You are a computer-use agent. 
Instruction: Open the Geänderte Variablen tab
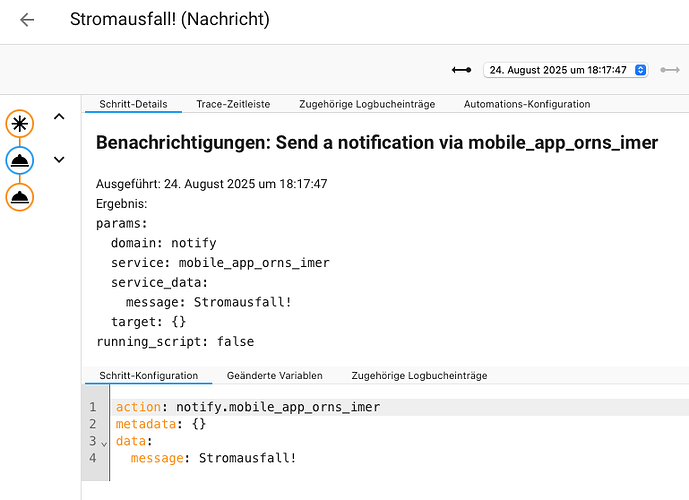pyautogui.click(x=275, y=376)
